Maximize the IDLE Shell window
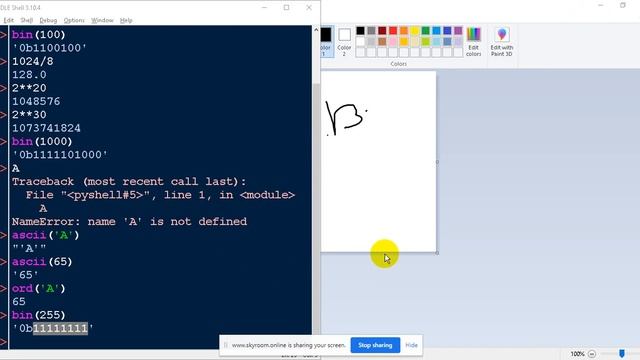Viewport: 640px width, 360px height. pos(287,7)
